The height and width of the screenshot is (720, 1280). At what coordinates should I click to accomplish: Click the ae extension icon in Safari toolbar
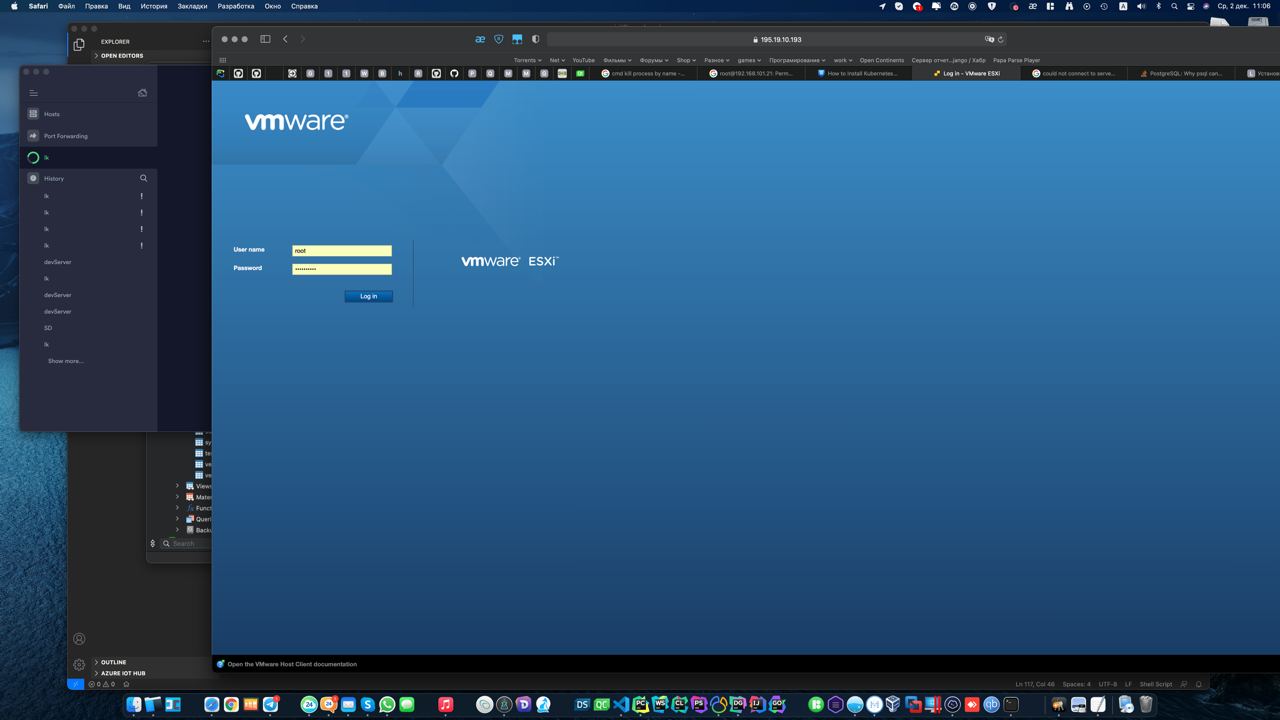pos(480,39)
